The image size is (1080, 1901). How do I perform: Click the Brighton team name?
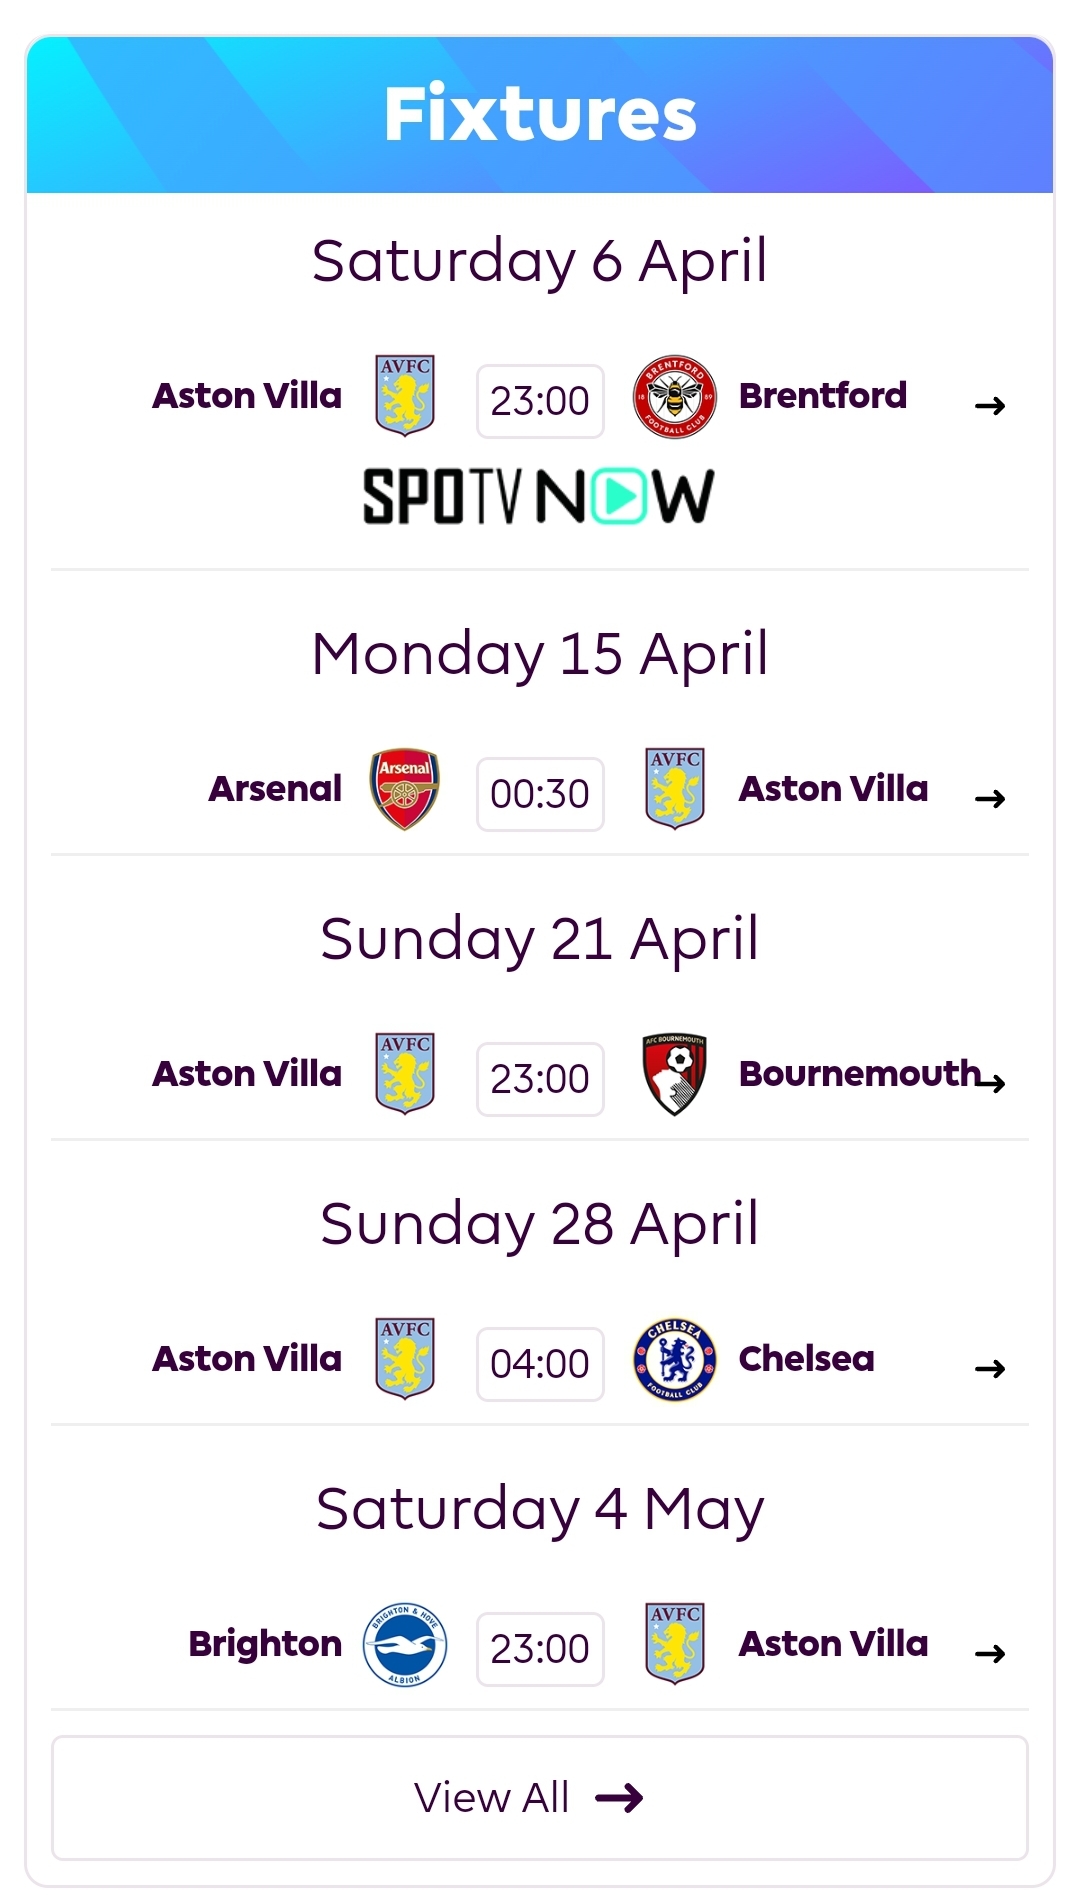pos(265,1644)
